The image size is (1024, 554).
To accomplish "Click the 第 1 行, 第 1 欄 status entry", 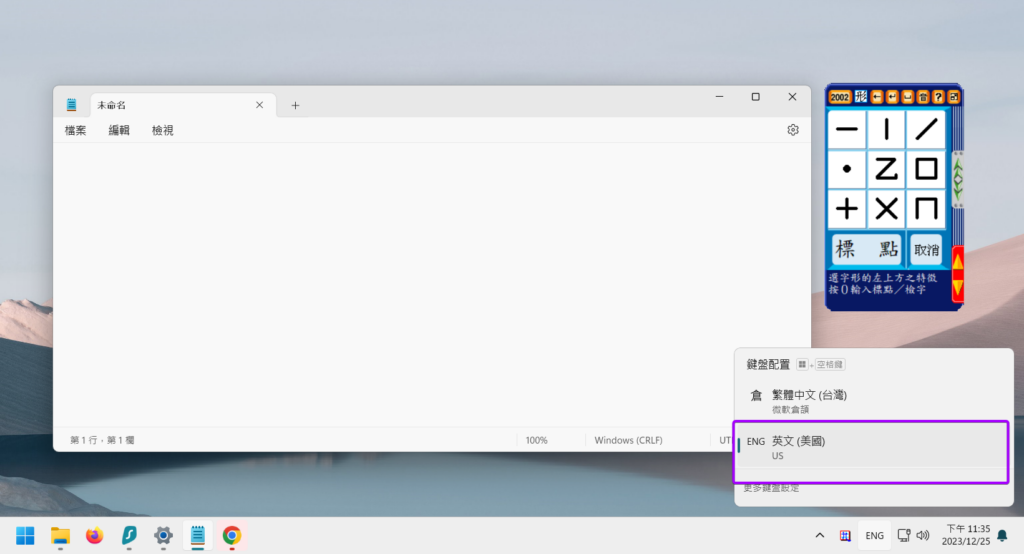I will pos(103,440).
